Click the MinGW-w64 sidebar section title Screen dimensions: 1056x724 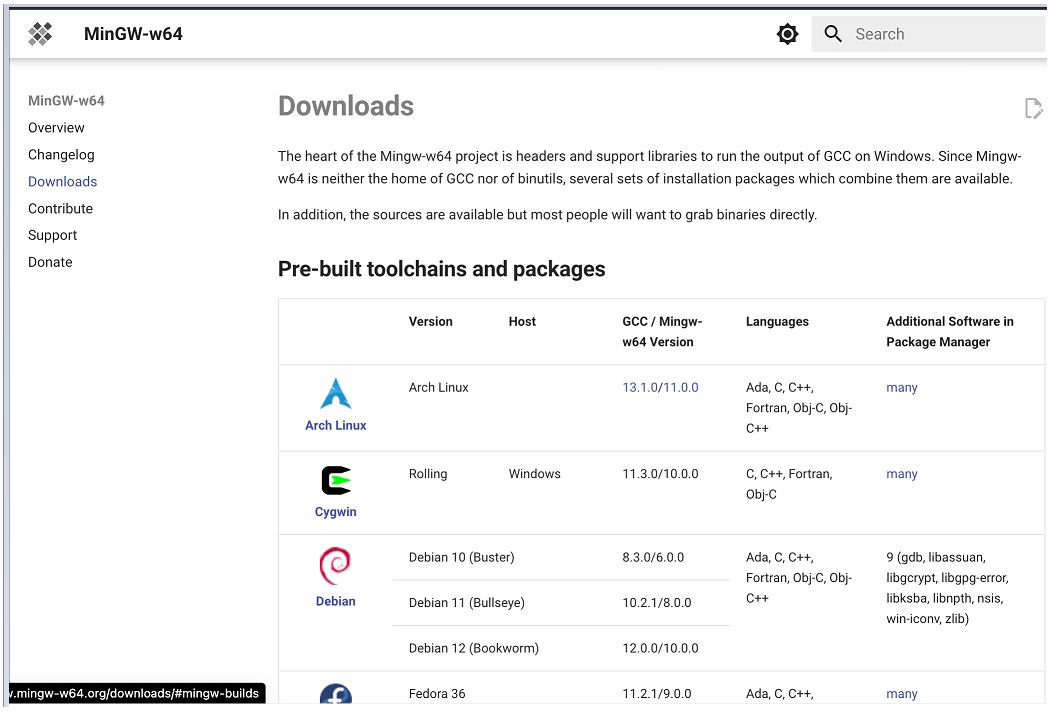point(66,101)
